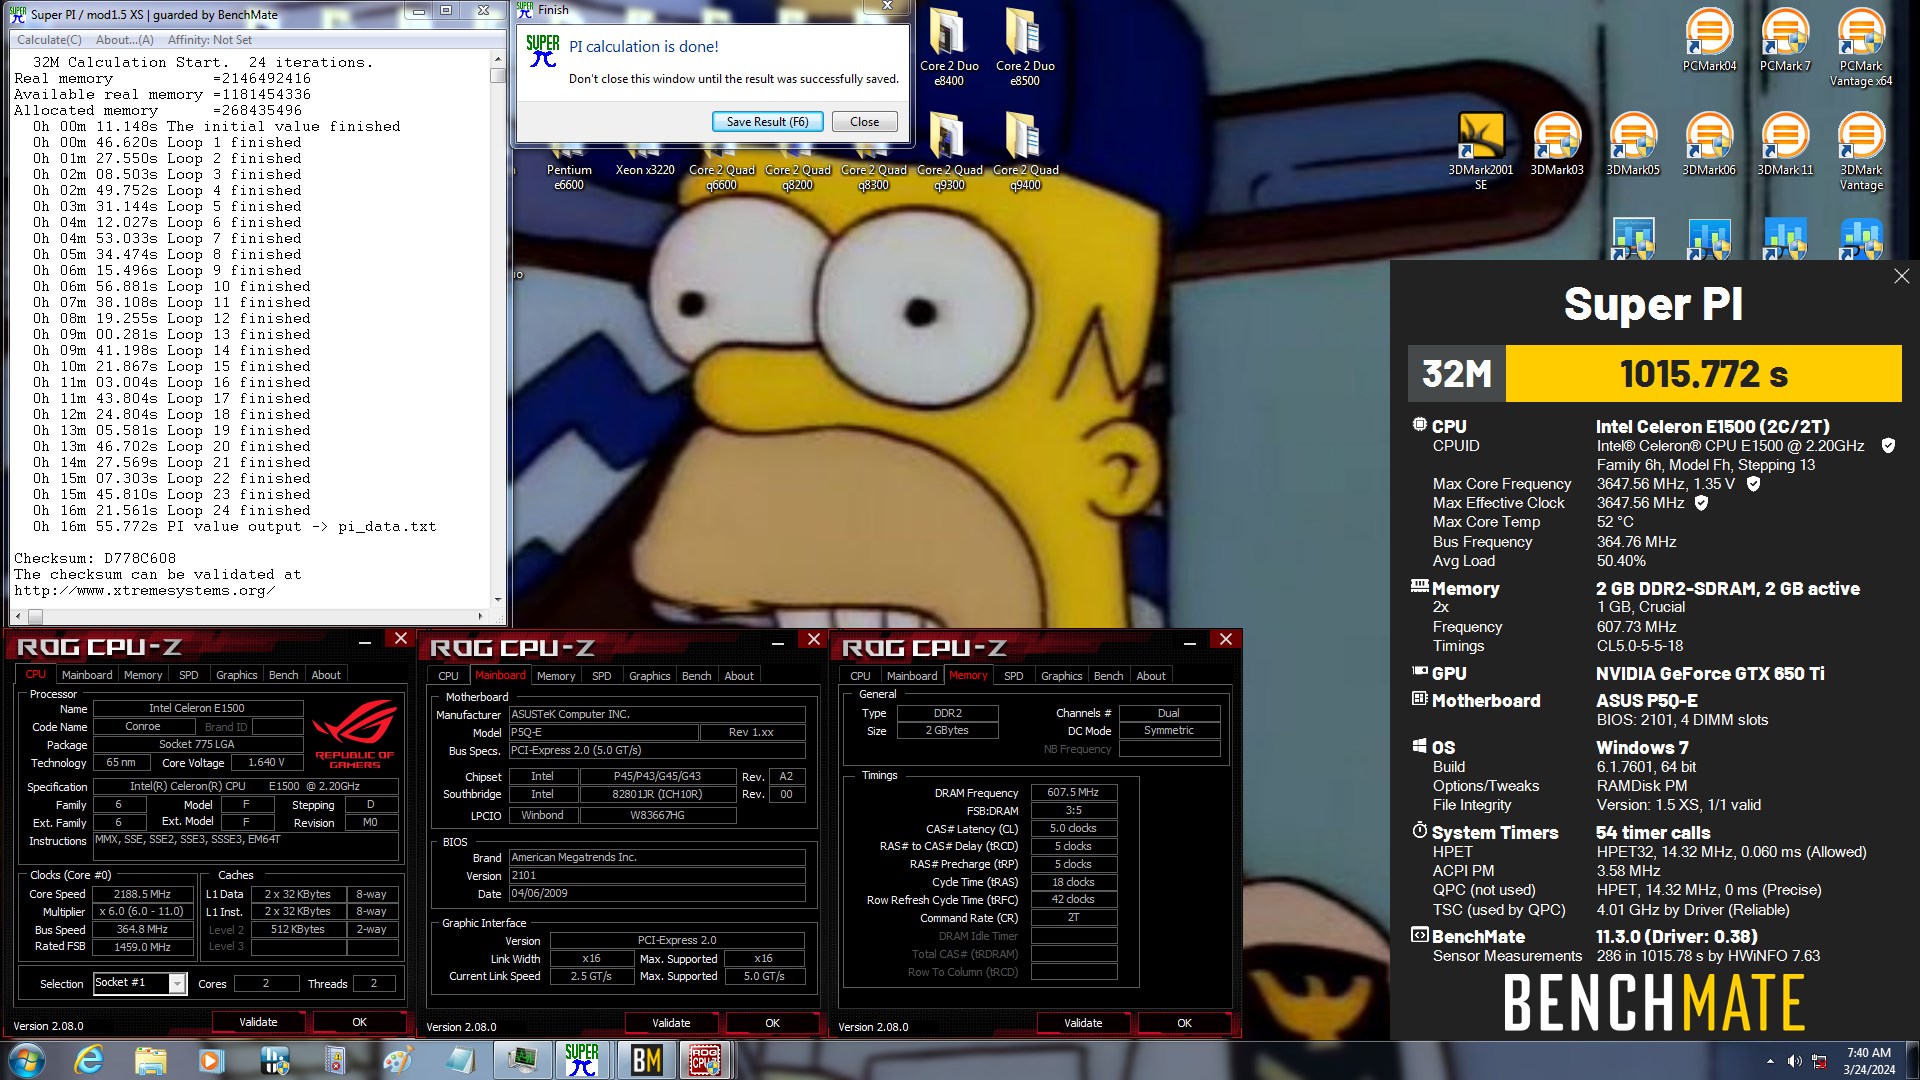The width and height of the screenshot is (1920, 1080).
Task: Click horizontal scrollbar right arrow in Super PI
Action: [481, 616]
